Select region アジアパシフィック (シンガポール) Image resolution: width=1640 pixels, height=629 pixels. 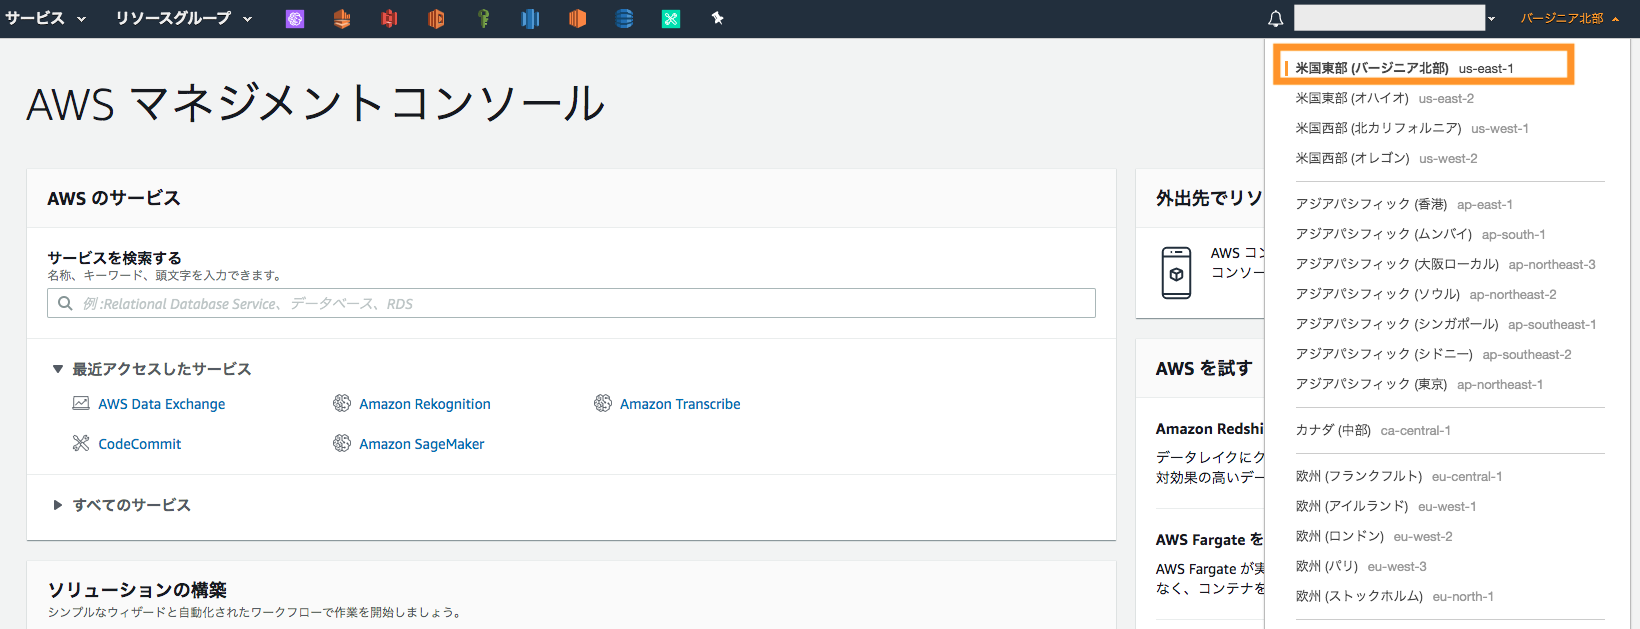coord(1445,324)
